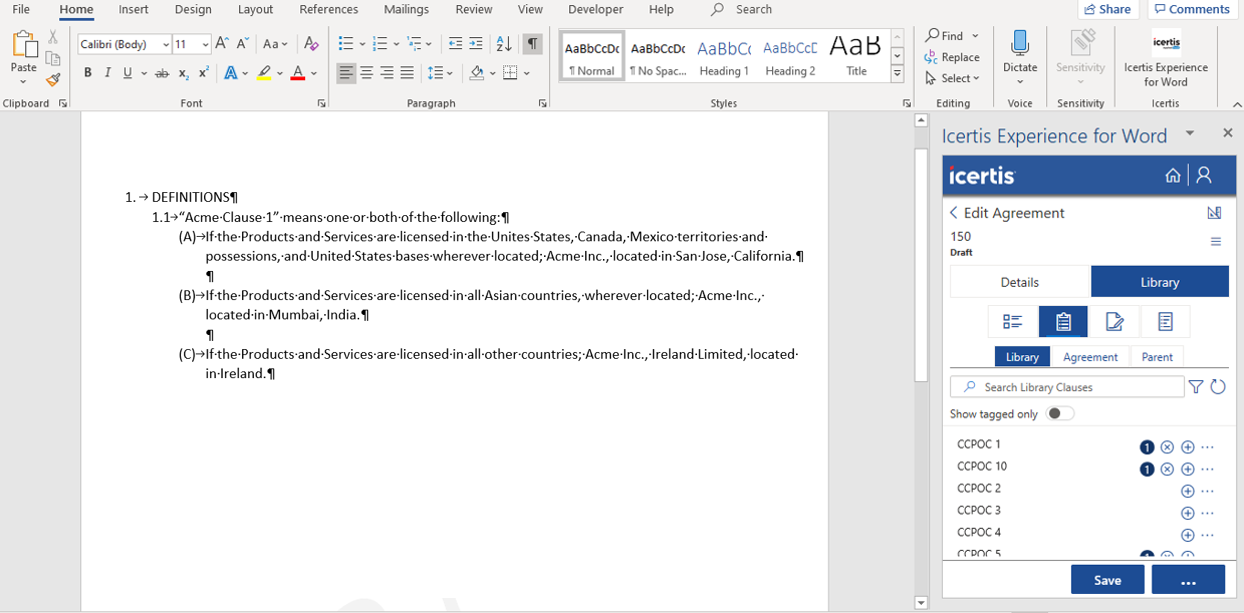Image resolution: width=1244 pixels, height=613 pixels.
Task: Click the Icertis home icon
Action: (x=1173, y=175)
